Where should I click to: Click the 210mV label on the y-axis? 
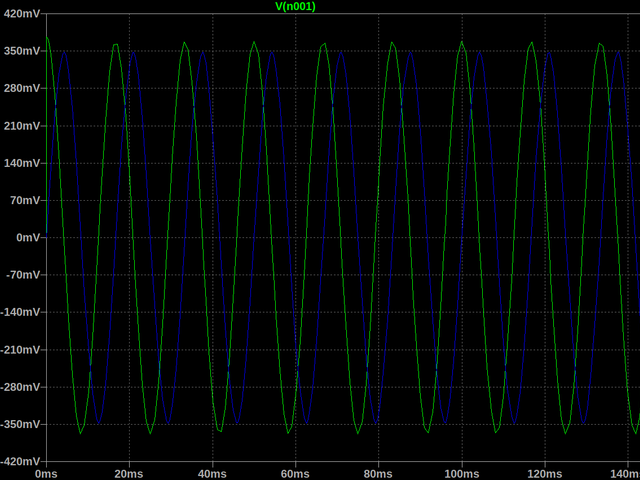pyautogui.click(x=21, y=126)
